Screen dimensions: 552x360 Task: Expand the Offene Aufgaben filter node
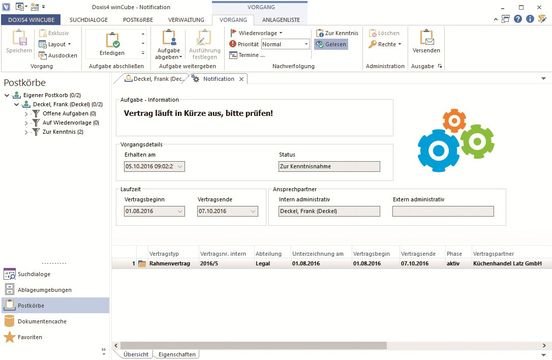click(26, 114)
